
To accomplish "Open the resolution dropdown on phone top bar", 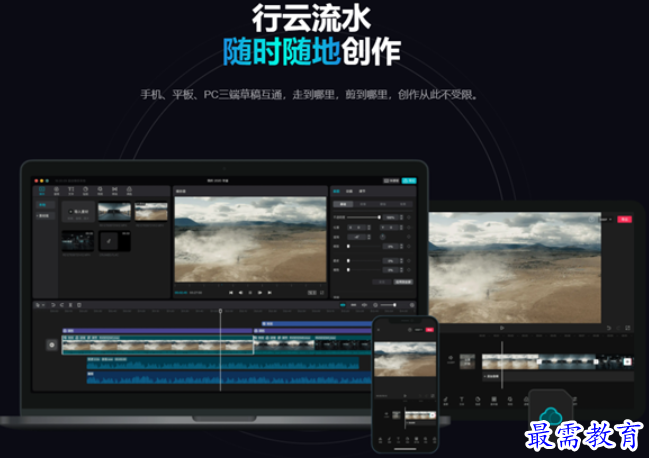I will [x=418, y=330].
